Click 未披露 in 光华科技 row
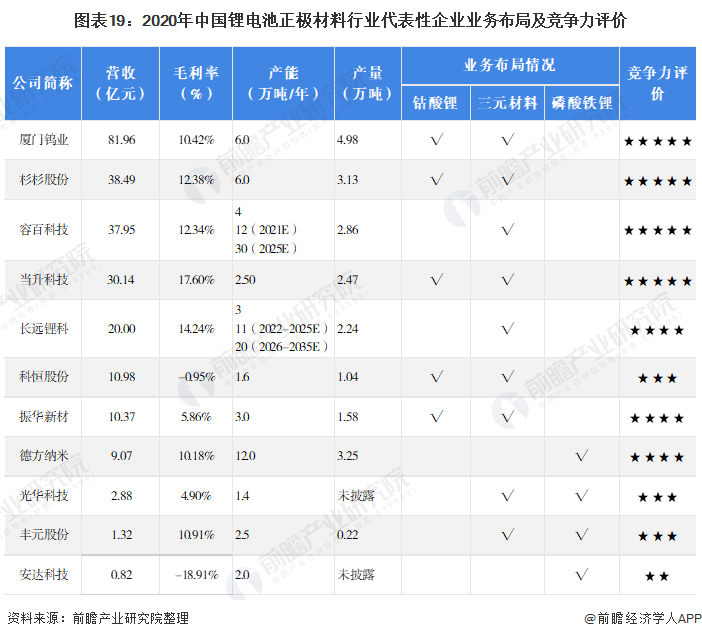Viewport: 702px width, 639px height. point(356,496)
